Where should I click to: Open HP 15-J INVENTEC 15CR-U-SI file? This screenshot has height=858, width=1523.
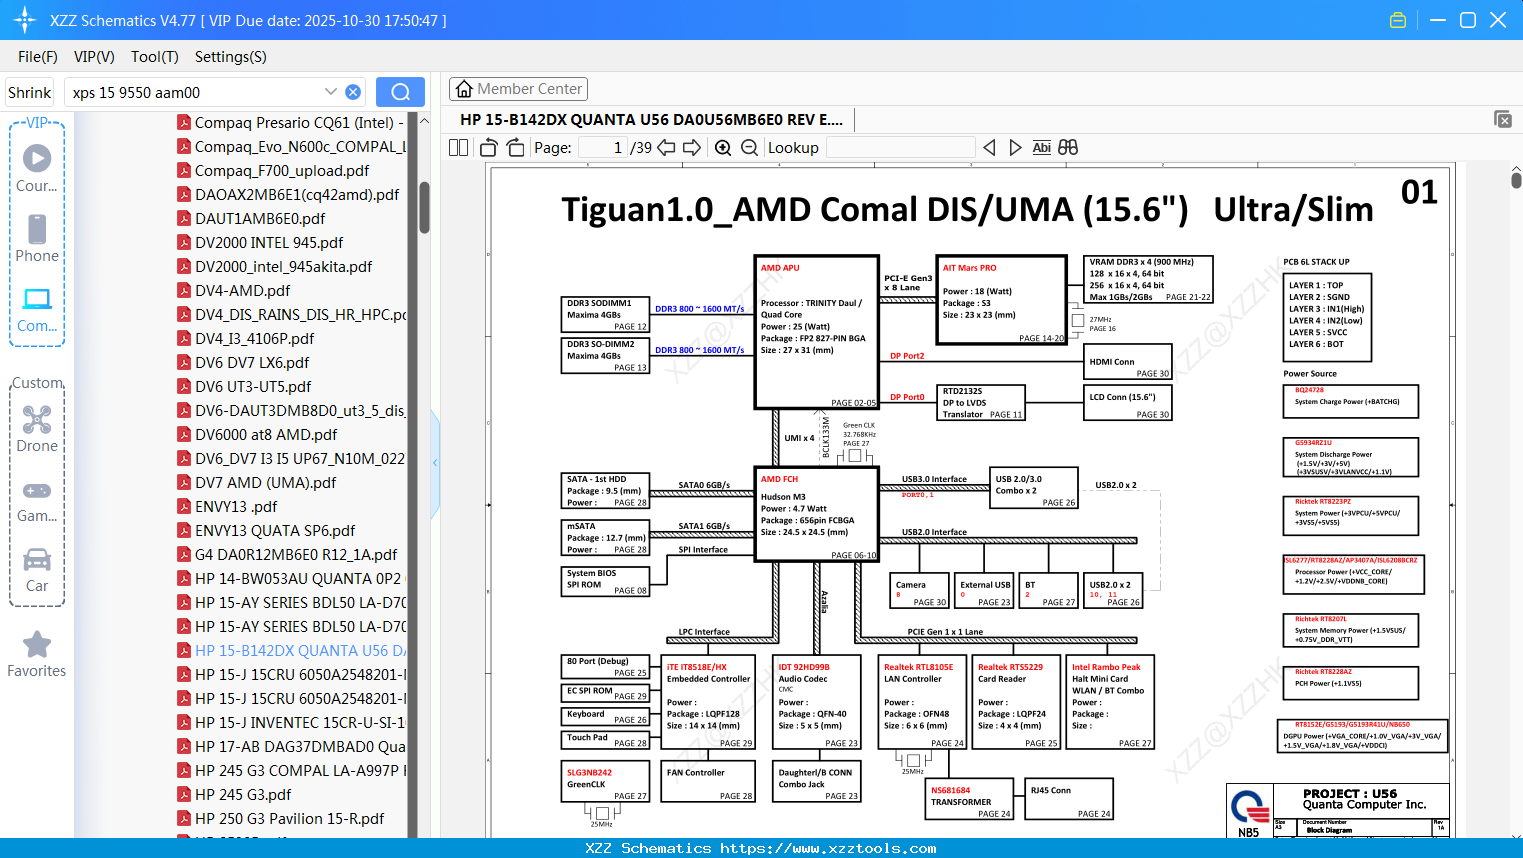pyautogui.click(x=291, y=722)
